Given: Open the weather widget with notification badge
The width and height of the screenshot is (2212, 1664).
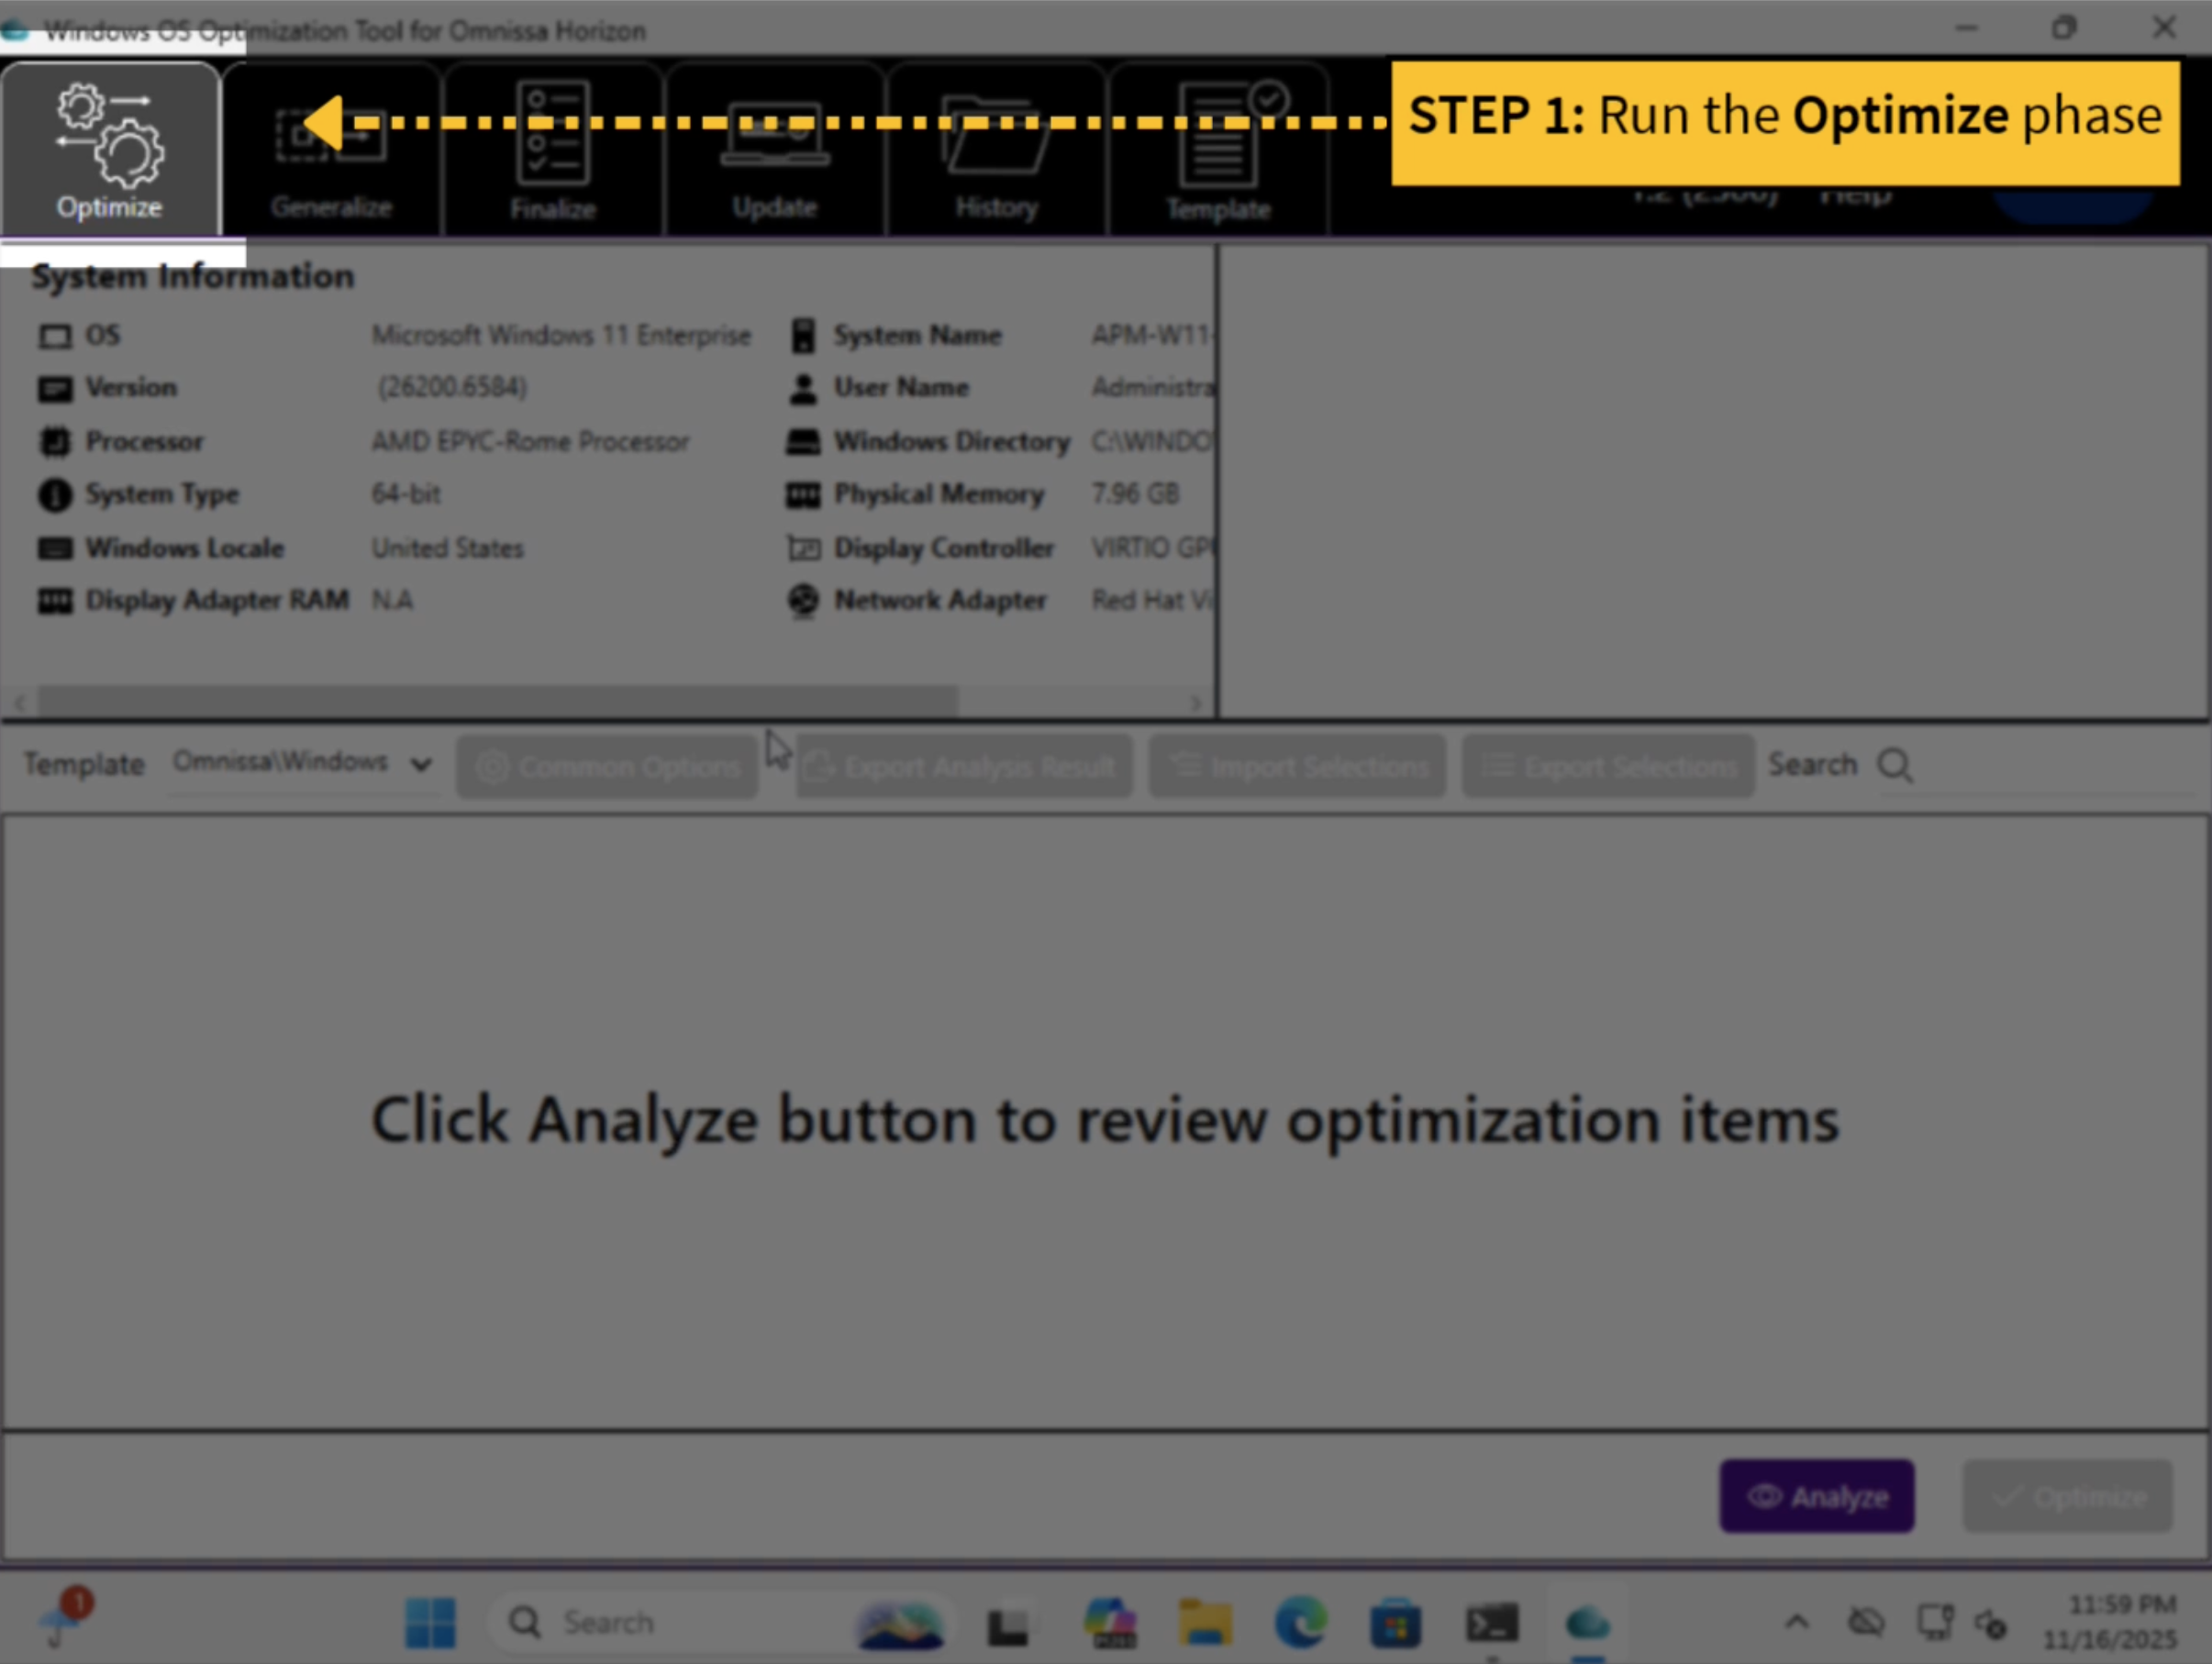Looking at the screenshot, I should tap(64, 1618).
